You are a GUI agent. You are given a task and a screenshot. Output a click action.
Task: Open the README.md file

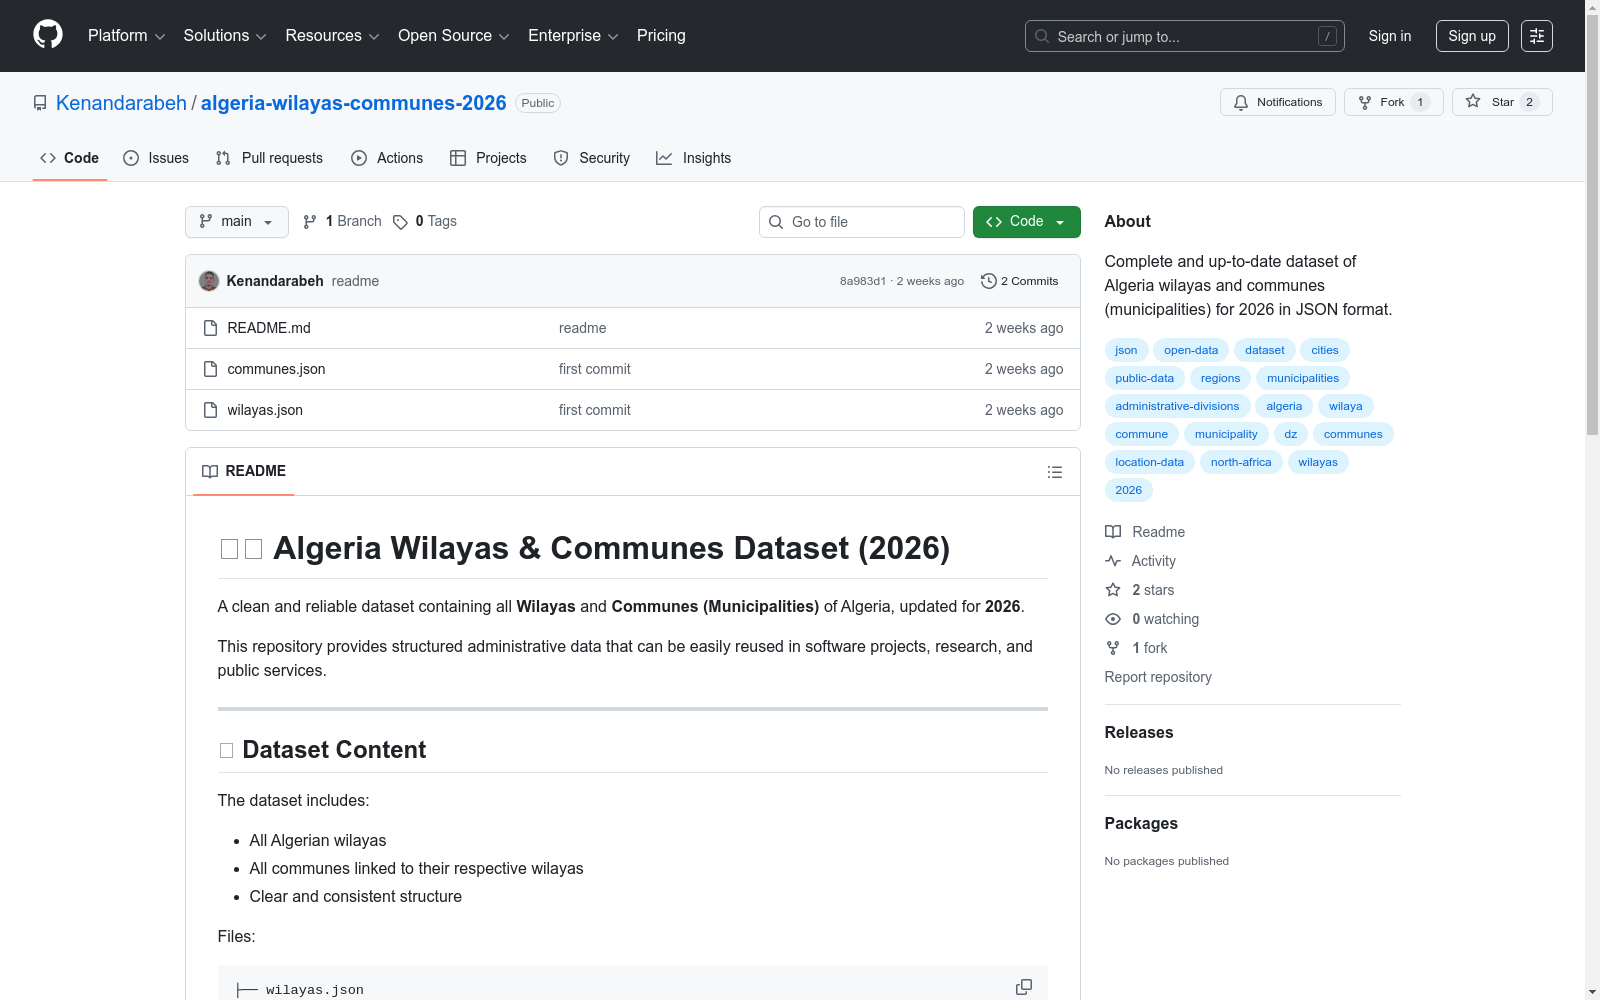point(269,328)
